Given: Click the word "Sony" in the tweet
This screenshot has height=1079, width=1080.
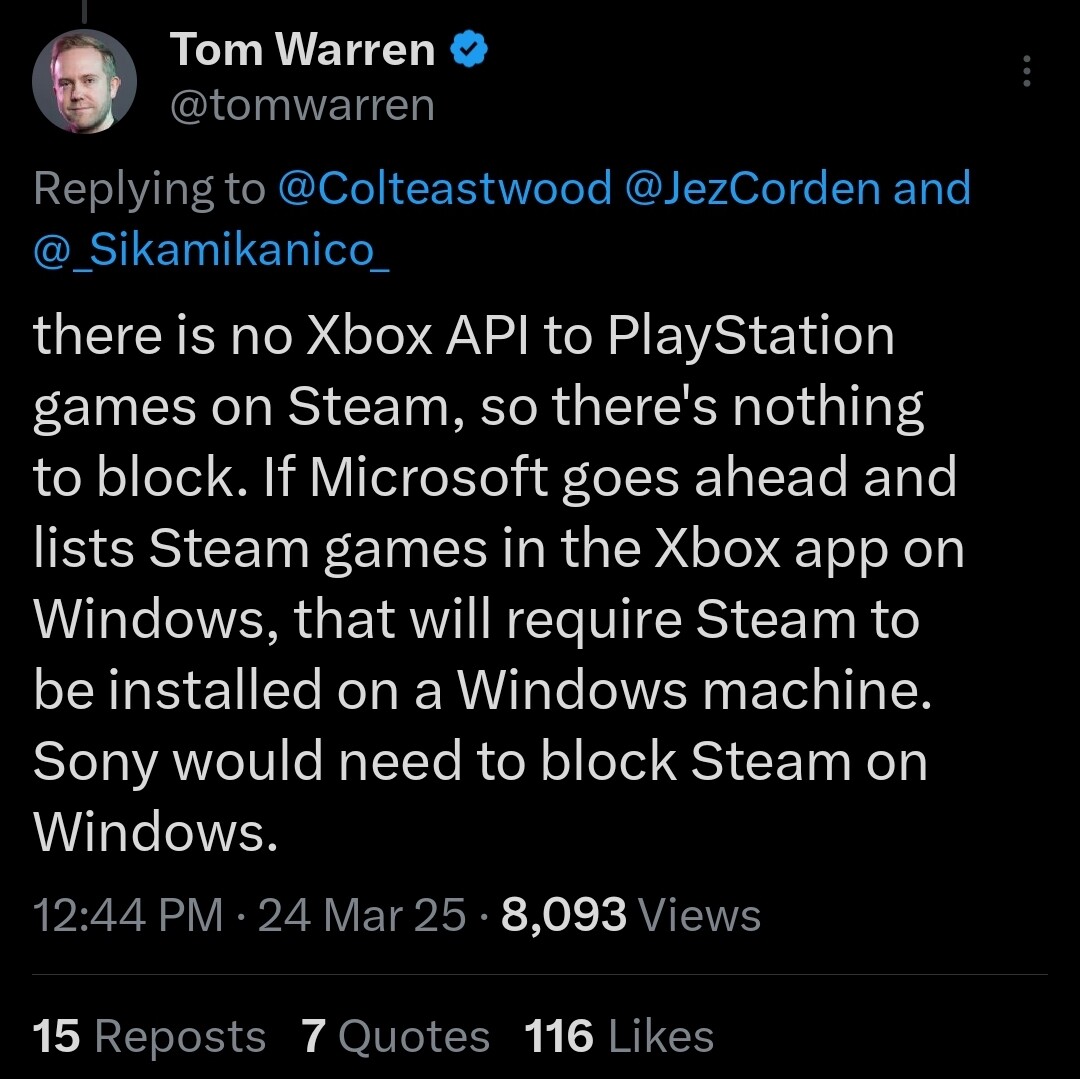Looking at the screenshot, I should tap(96, 763).
